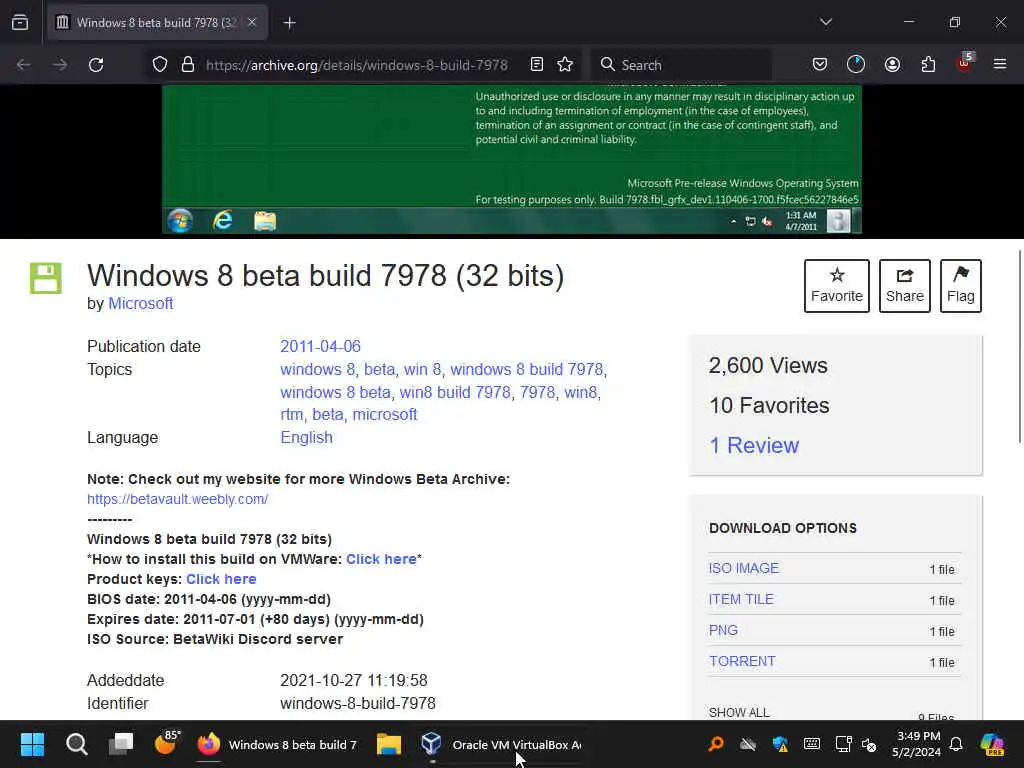
Task: Open the Windows Start button
Action: 32,744
